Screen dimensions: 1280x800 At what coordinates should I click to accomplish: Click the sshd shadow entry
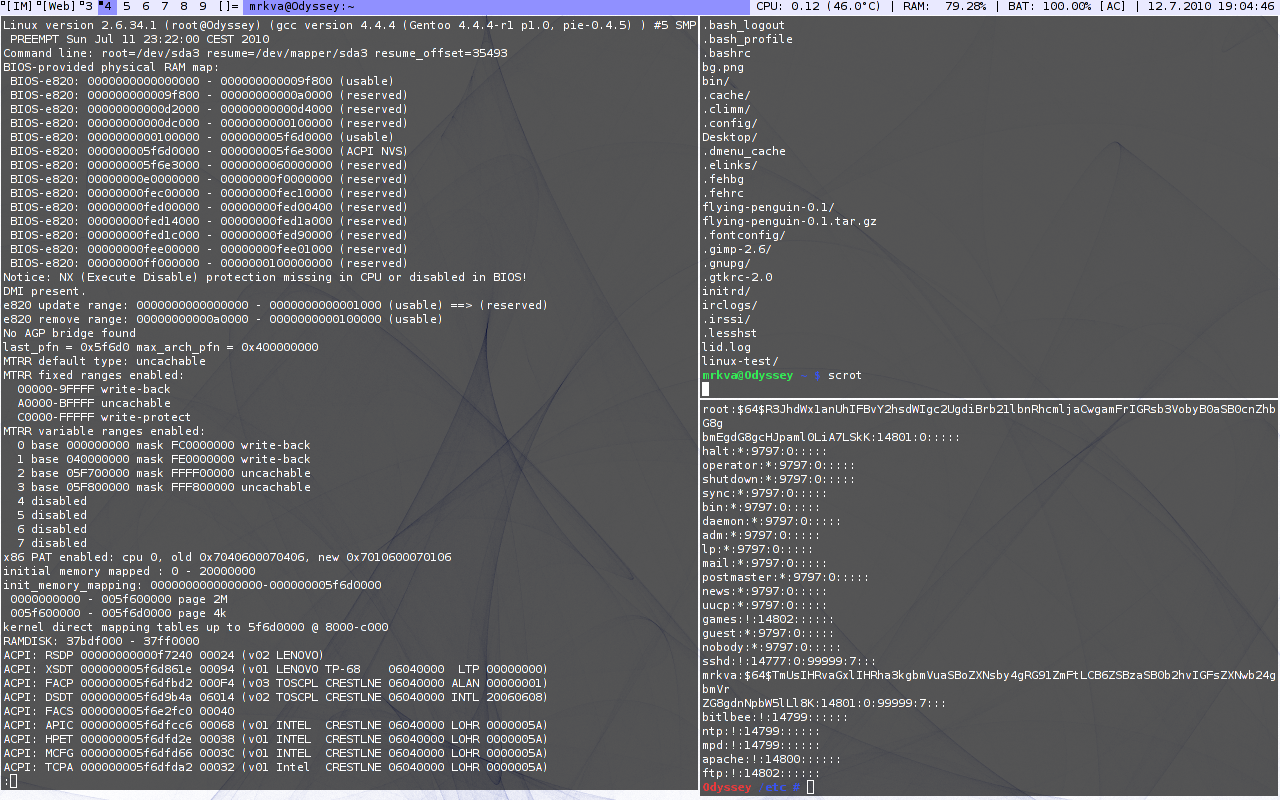789,661
